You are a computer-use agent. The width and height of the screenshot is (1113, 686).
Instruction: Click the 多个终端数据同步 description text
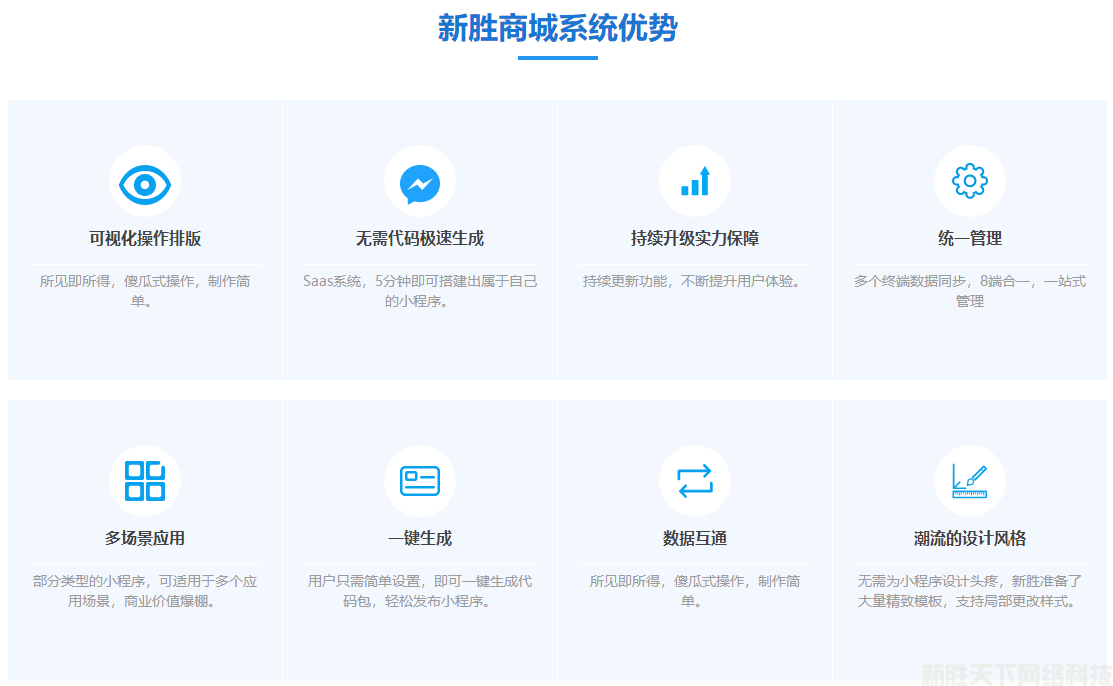(969, 291)
